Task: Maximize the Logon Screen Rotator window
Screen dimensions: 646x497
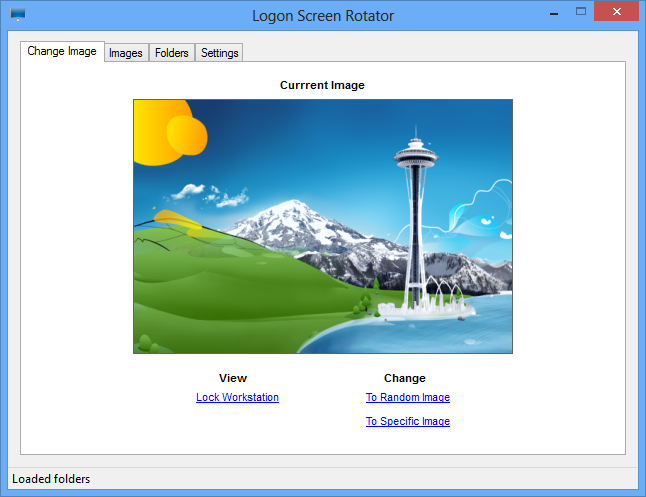Action: click(x=581, y=12)
